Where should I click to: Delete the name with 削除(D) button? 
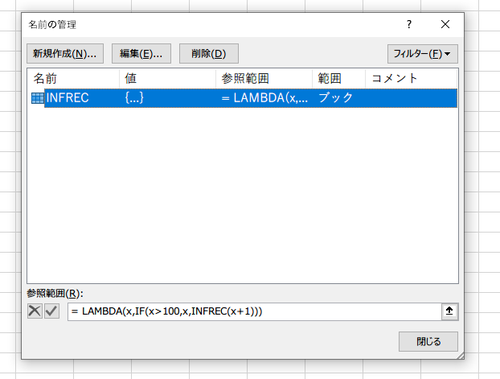209,53
